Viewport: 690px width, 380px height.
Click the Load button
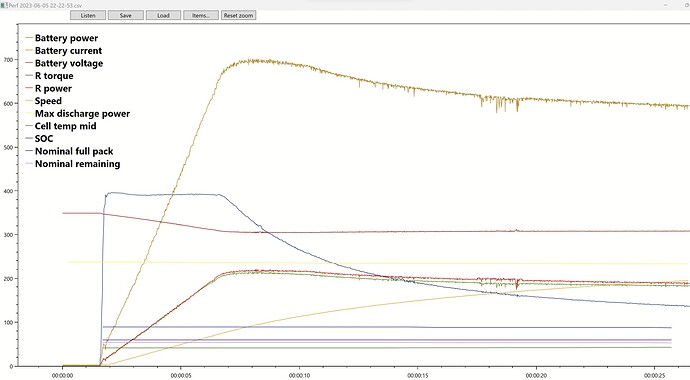pos(163,15)
